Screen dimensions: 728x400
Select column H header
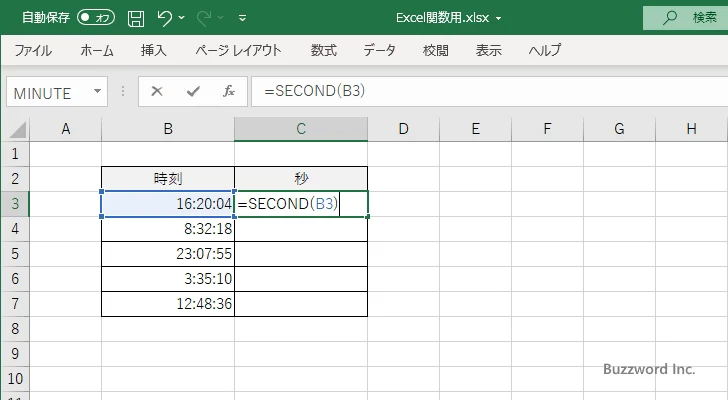(x=692, y=129)
